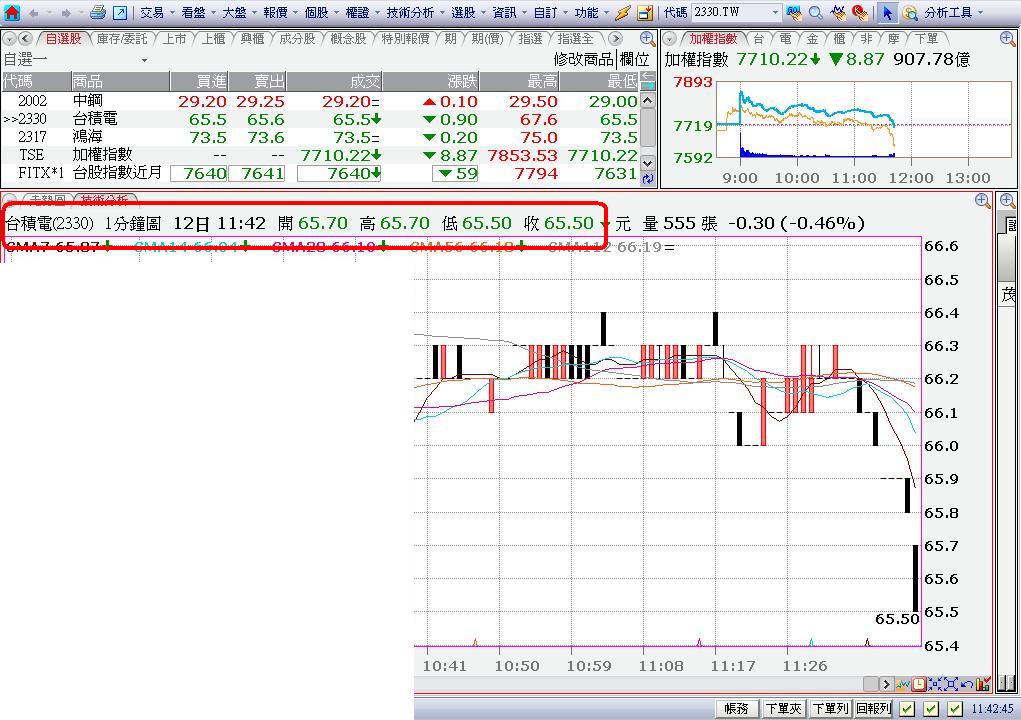Click the chart horizontal scrollbar thumb
1021x720 pixels.
click(871, 684)
